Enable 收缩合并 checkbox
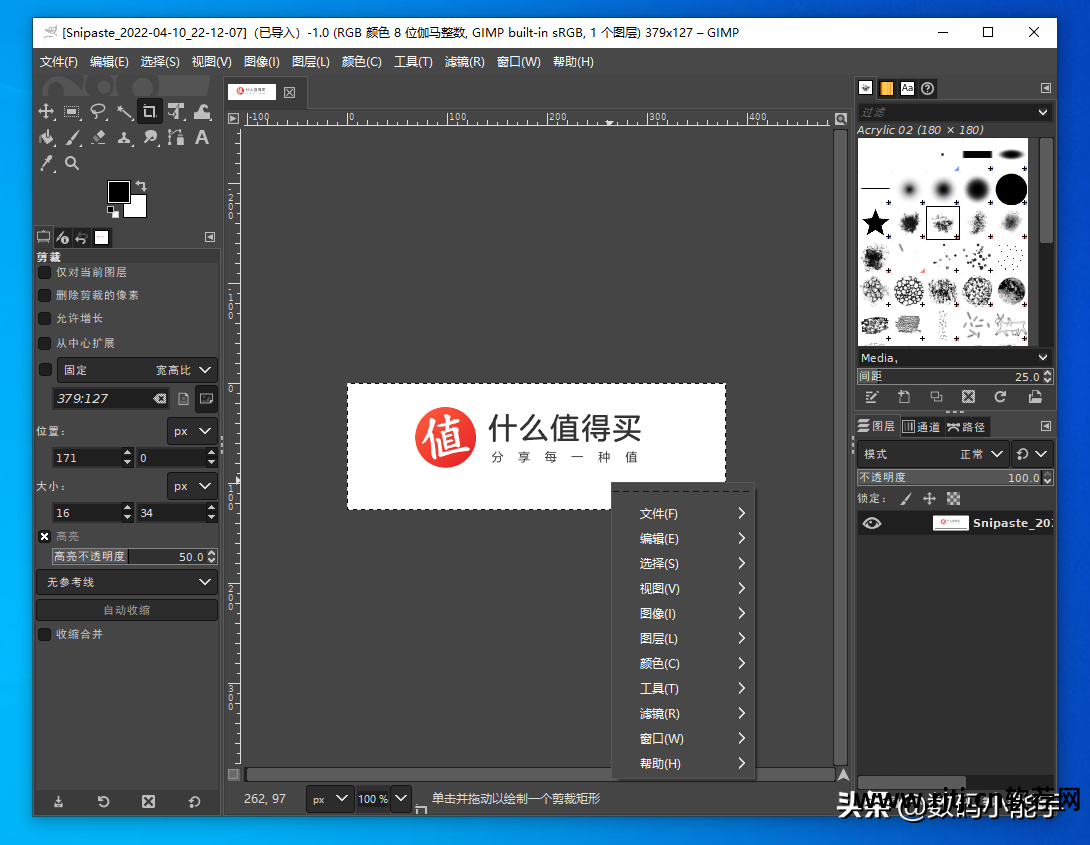 [44, 634]
